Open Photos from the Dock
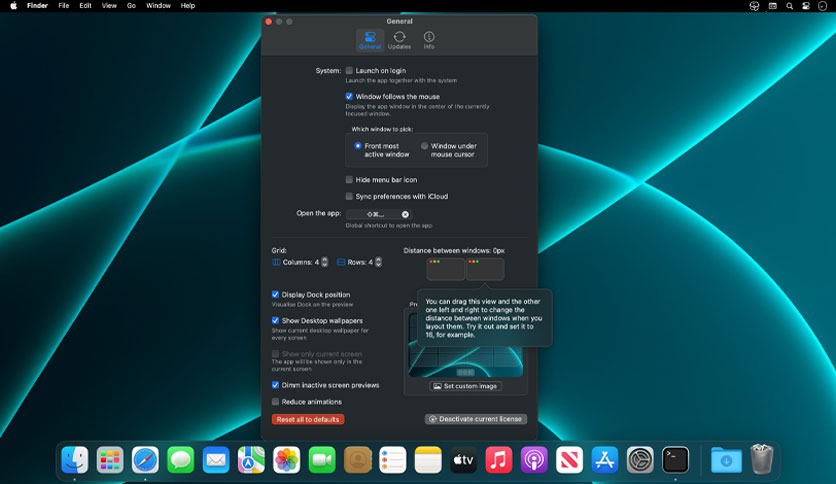This screenshot has width=836, height=484. coord(286,459)
